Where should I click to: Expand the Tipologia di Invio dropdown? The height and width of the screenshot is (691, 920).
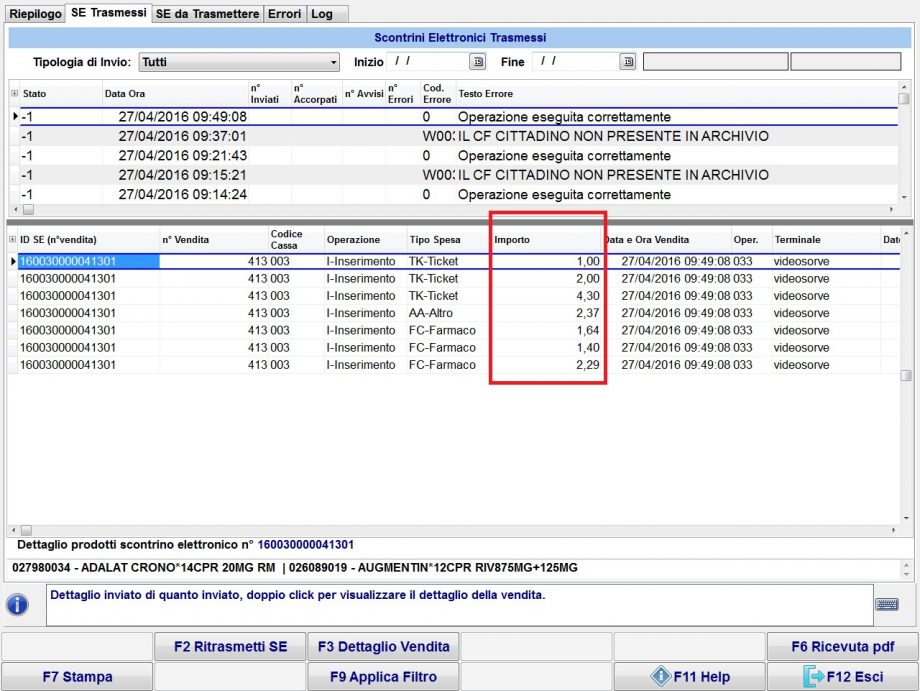[x=334, y=62]
